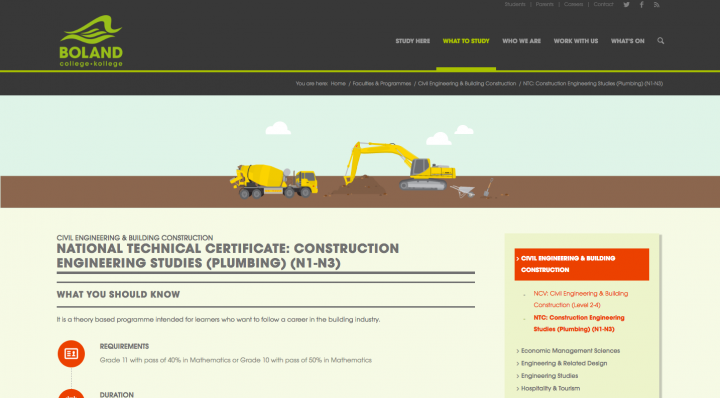Click the Boland College logo

tap(91, 41)
